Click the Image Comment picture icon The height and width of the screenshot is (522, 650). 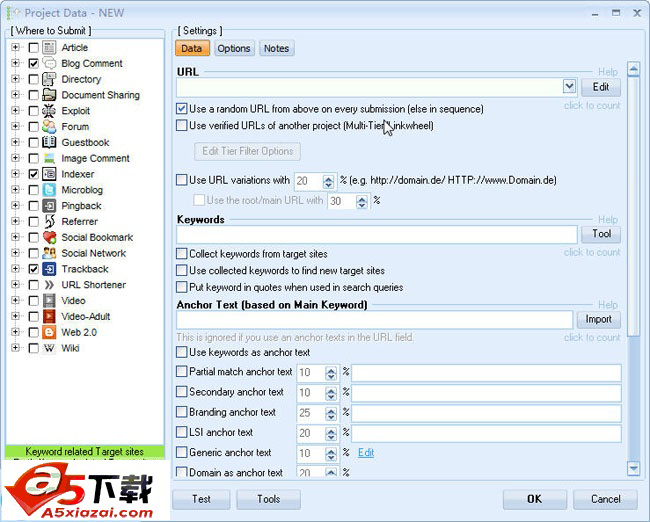point(49,158)
